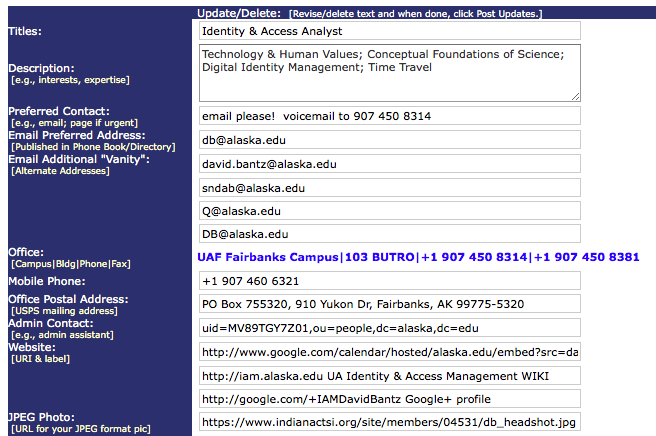Select the Google calendar website URL field
This screenshot has width=656, height=436.
point(390,352)
